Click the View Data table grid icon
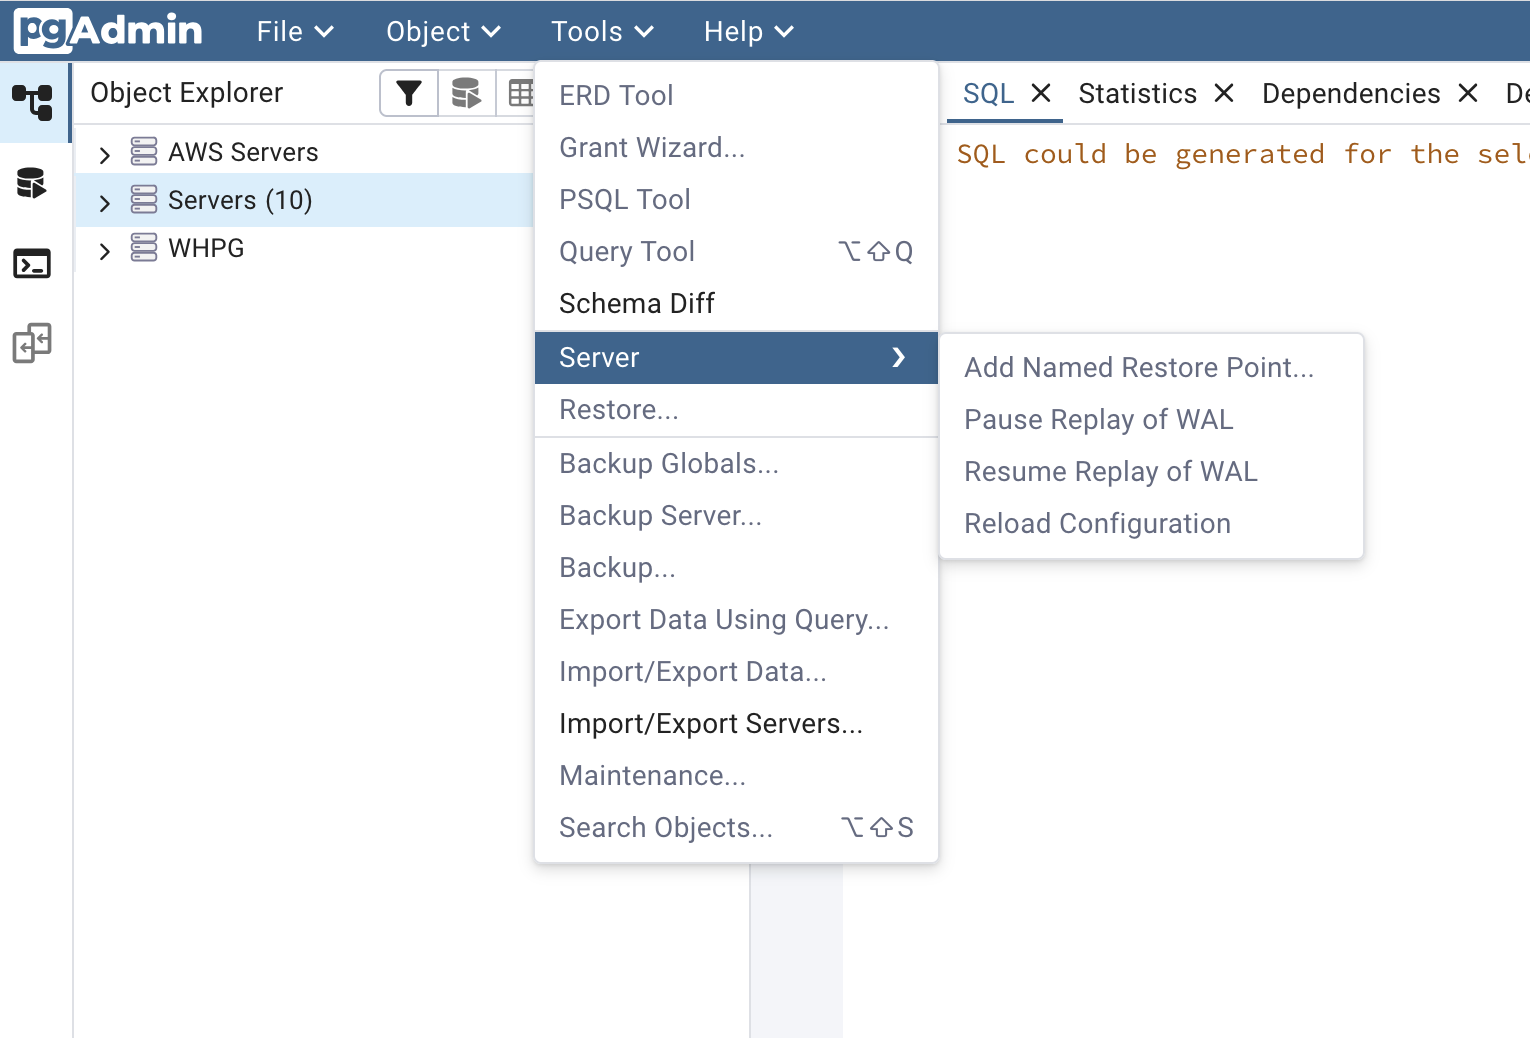 (x=521, y=92)
